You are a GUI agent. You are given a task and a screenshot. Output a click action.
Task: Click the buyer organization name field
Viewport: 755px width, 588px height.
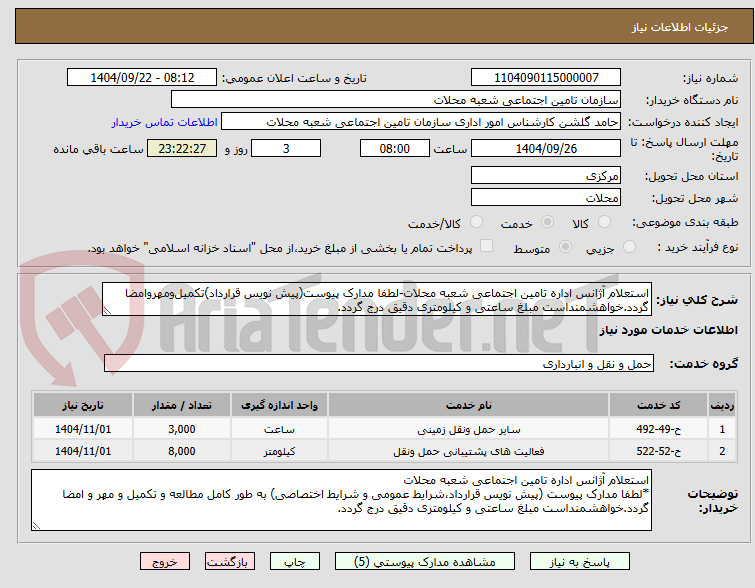[x=396, y=100]
